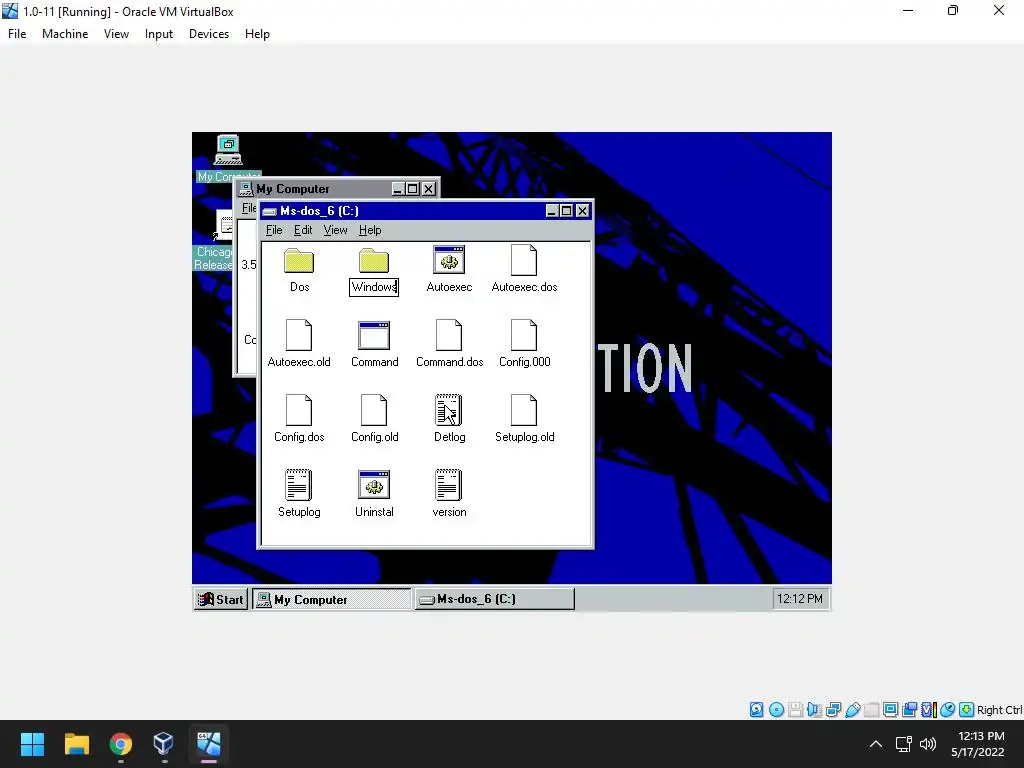The height and width of the screenshot is (768, 1024).
Task: Open the VirtualBox File menu
Action: [17, 34]
